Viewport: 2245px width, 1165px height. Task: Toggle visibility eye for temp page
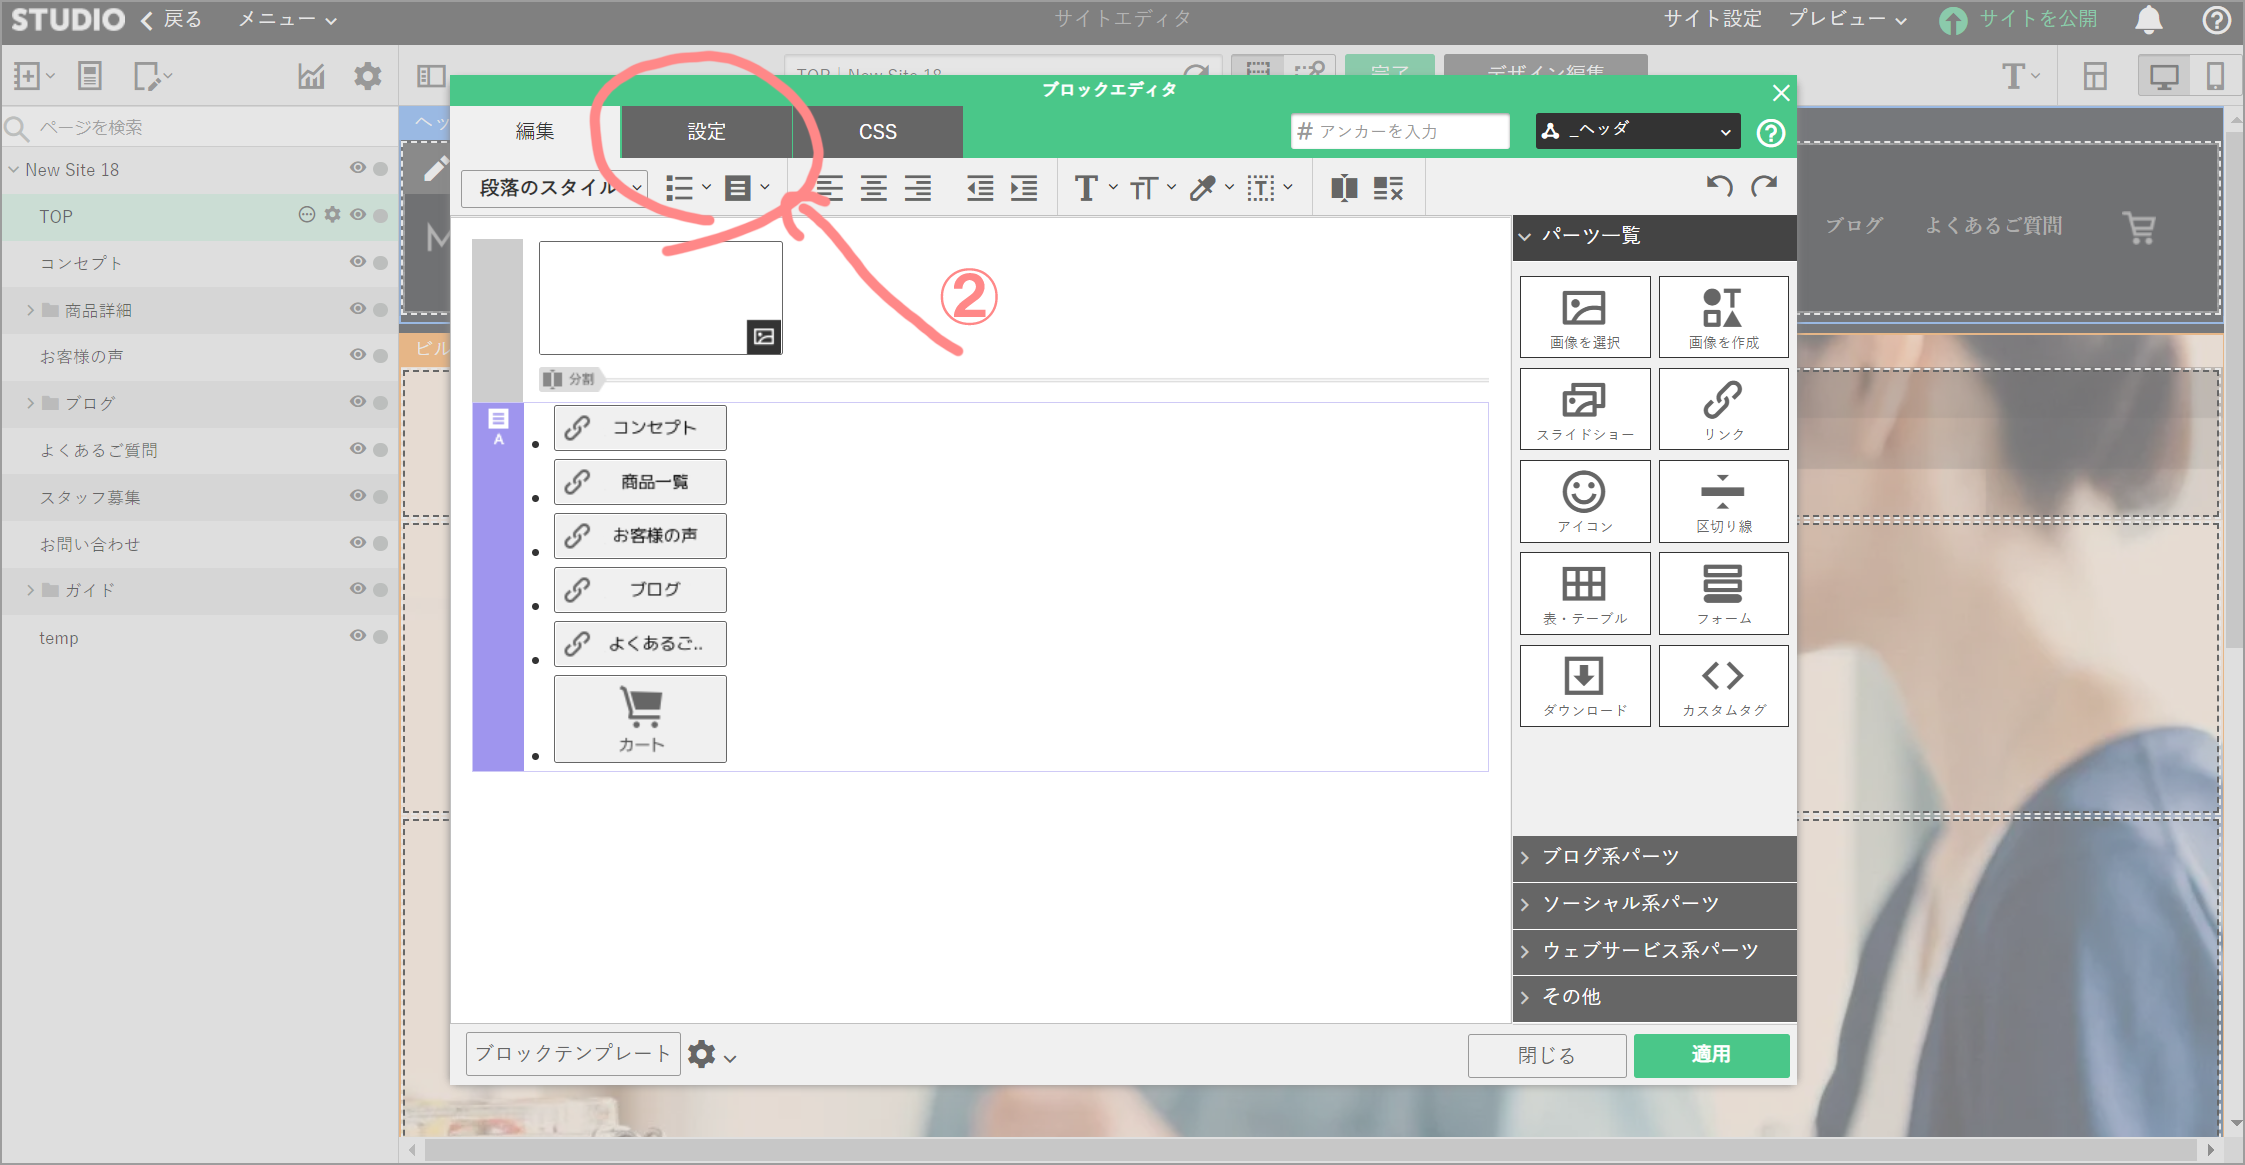click(x=357, y=636)
